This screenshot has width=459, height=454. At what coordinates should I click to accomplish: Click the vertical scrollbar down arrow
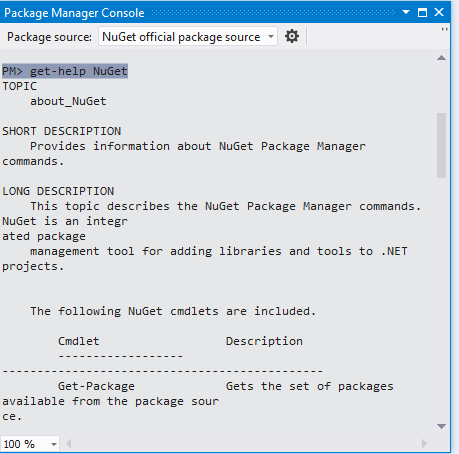pos(441,426)
